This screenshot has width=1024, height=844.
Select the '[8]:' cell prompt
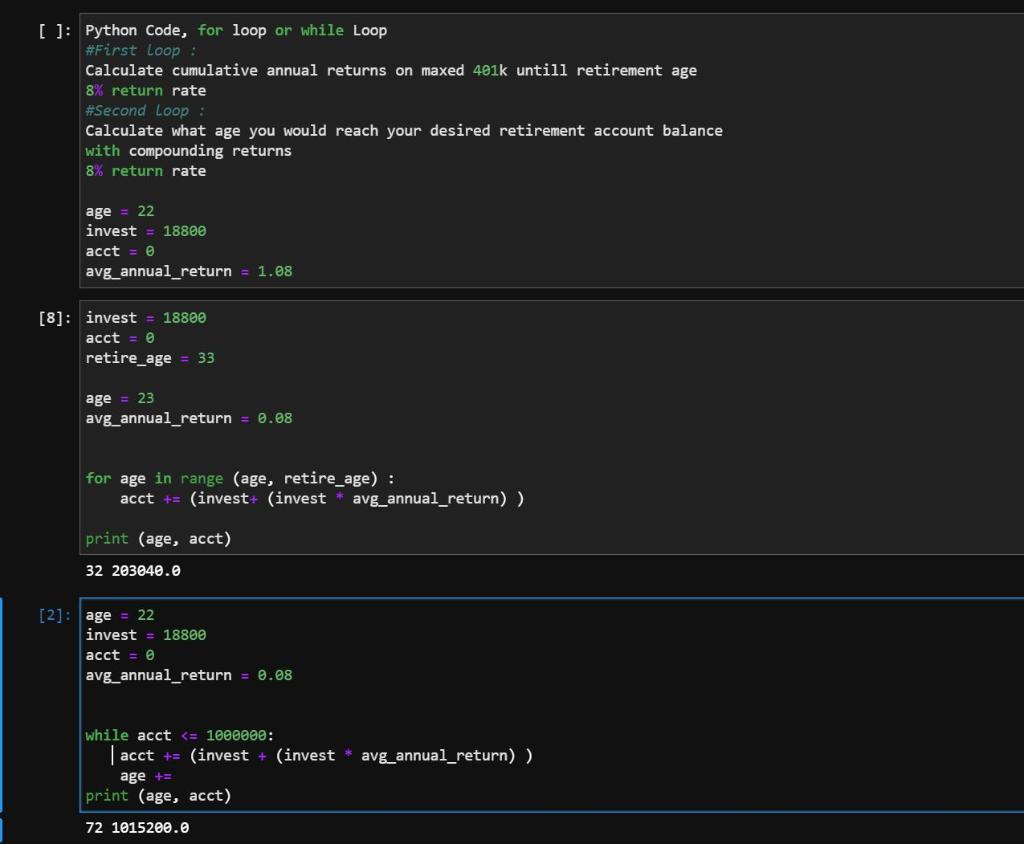point(55,318)
